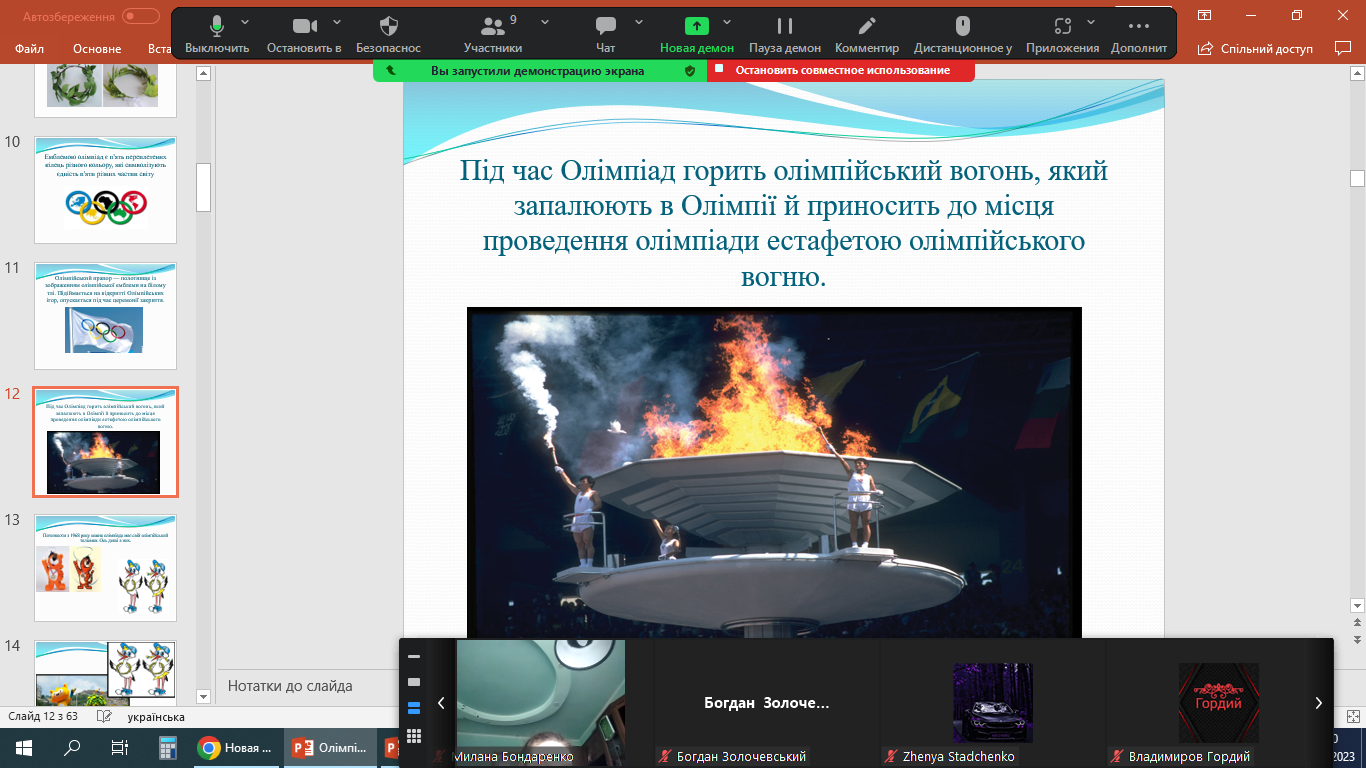Expand new share options arrow
This screenshot has height=768, width=1366.
727,22
